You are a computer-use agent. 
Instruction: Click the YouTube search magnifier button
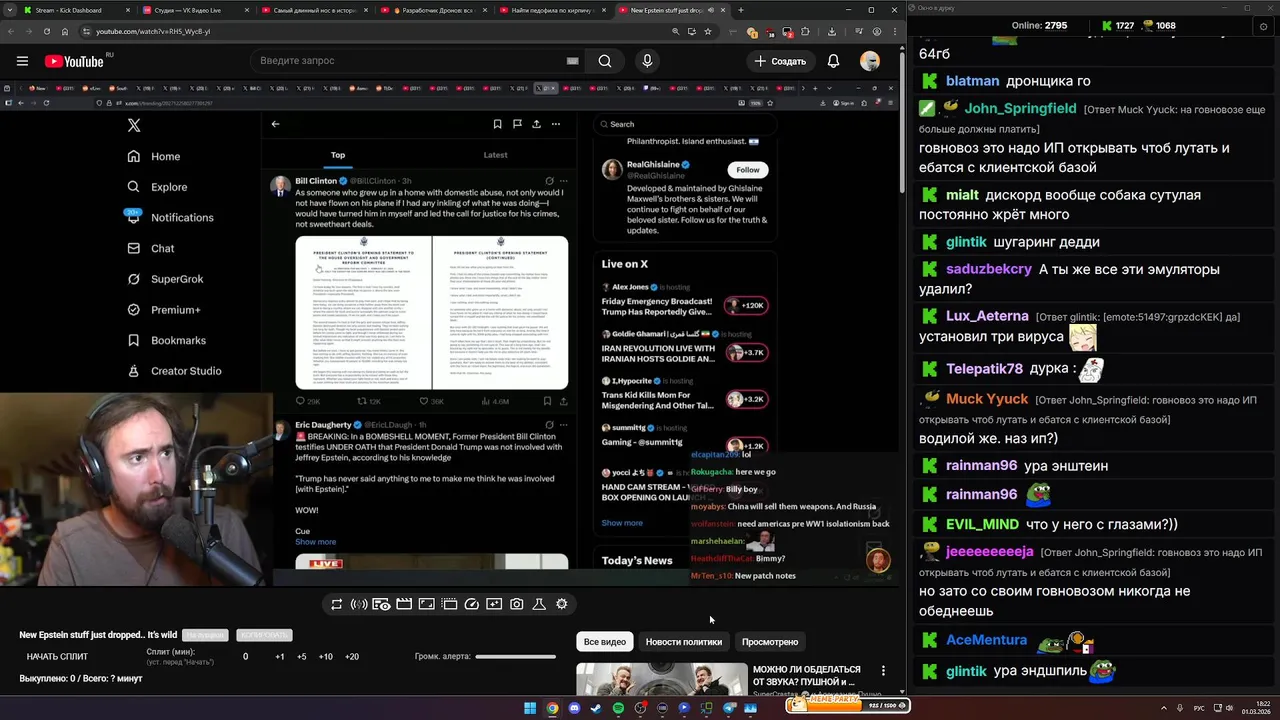(605, 61)
